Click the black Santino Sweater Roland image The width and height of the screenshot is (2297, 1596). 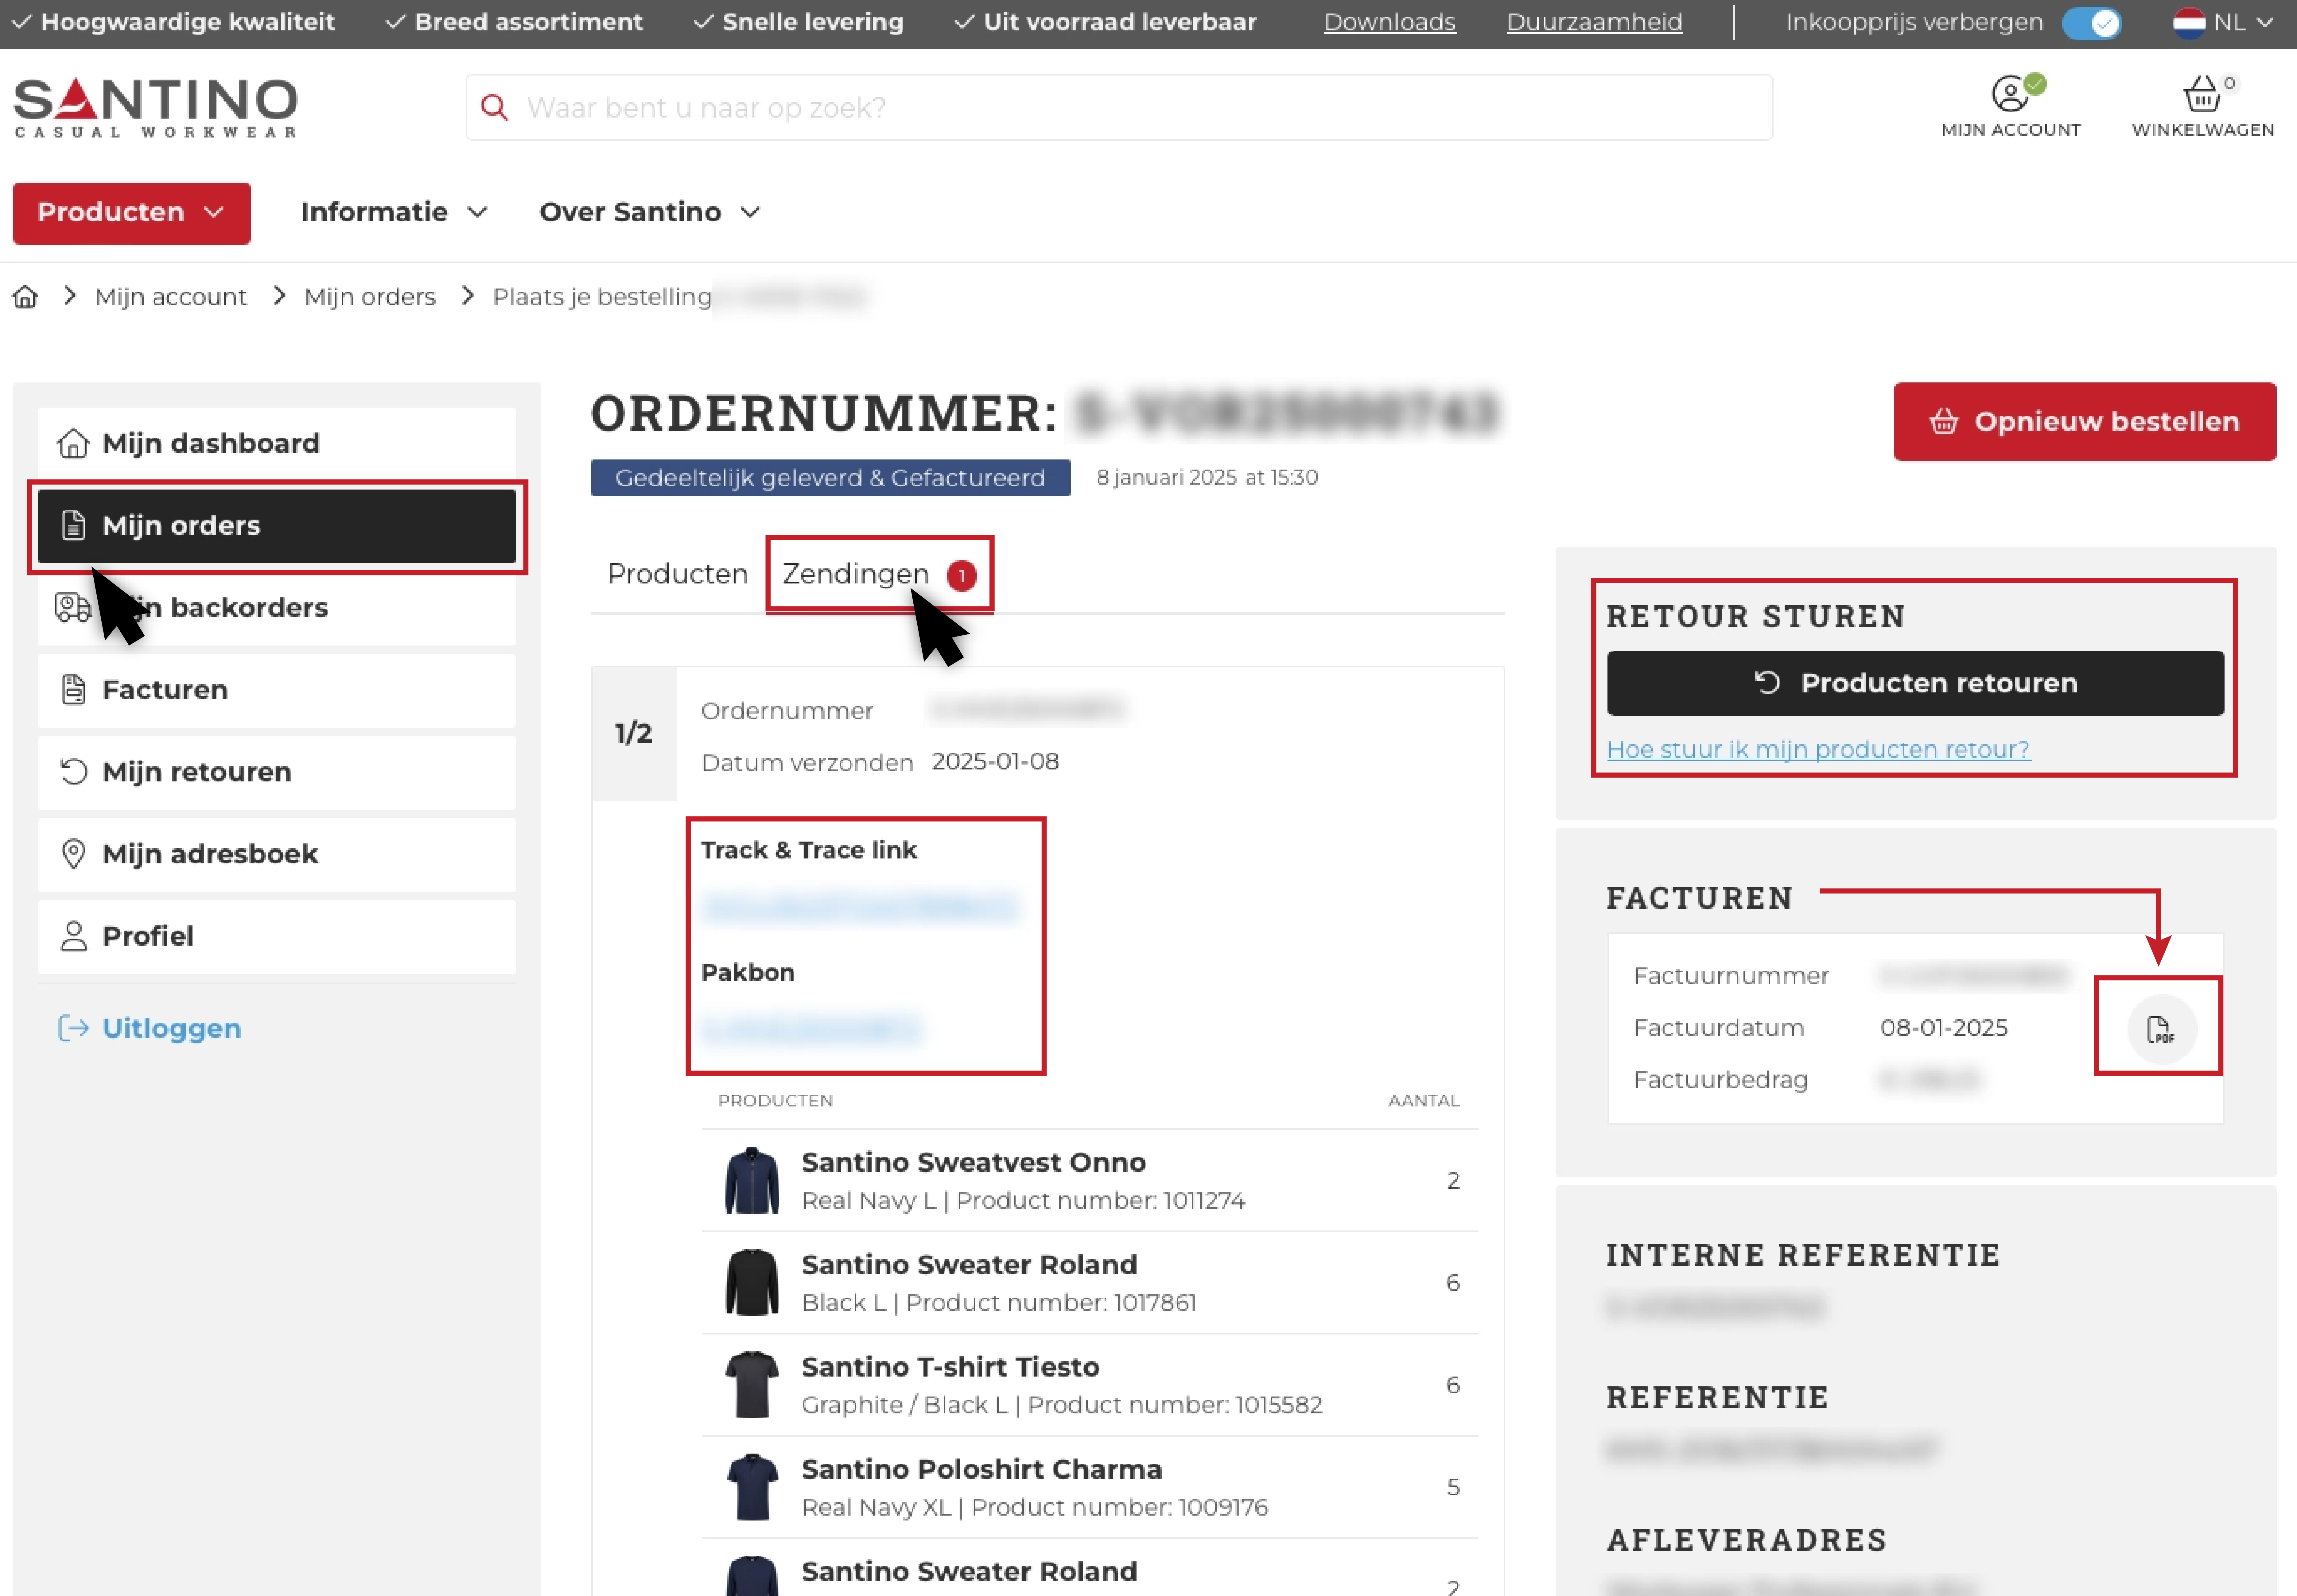click(x=752, y=1282)
